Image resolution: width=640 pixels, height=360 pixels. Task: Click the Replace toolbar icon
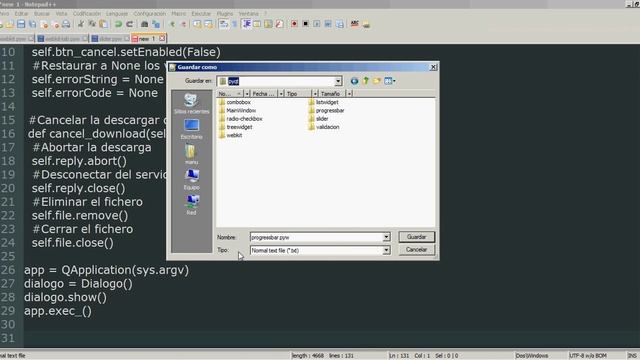pyautogui.click(x=156, y=24)
